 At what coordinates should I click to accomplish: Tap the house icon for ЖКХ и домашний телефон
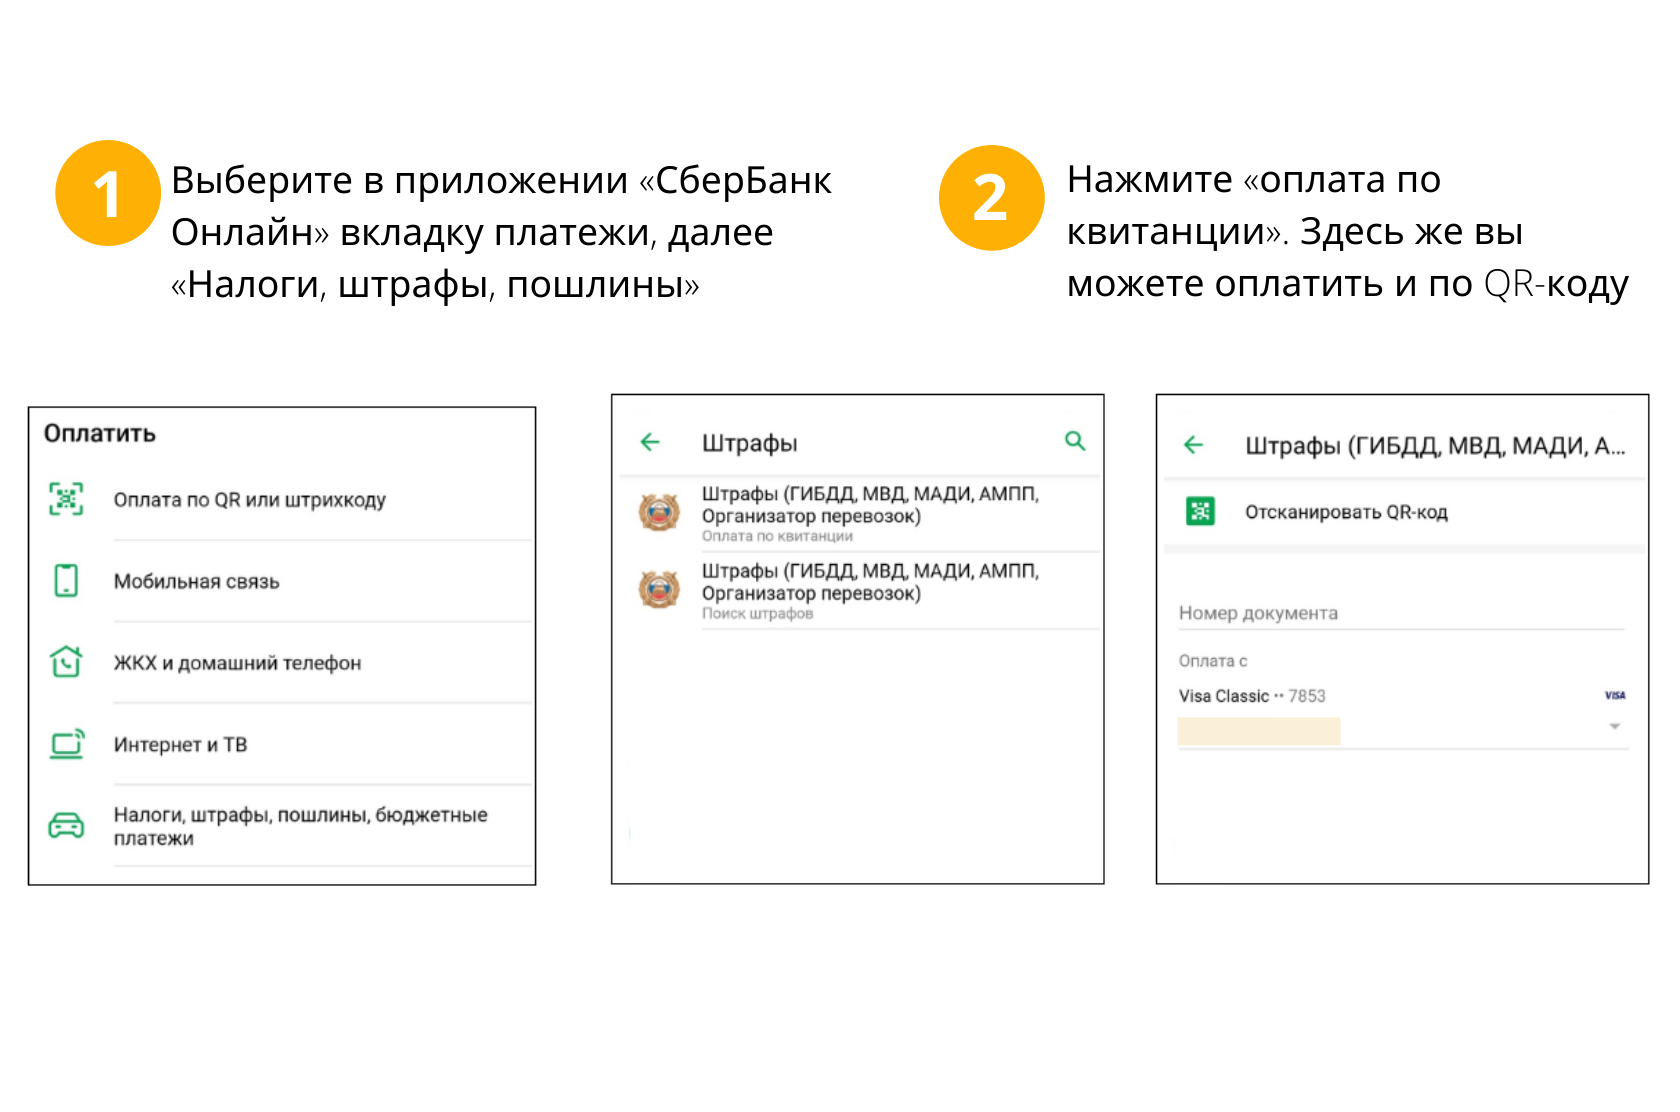pos(66,662)
